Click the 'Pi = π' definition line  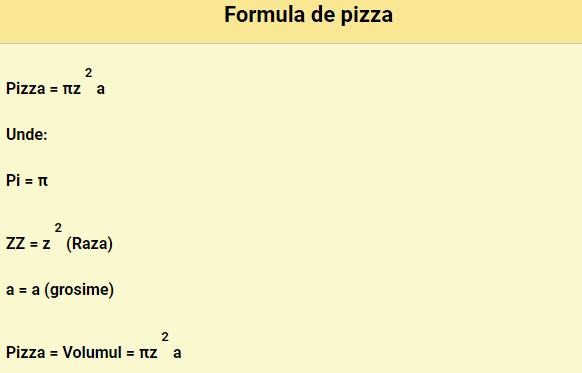point(27,181)
